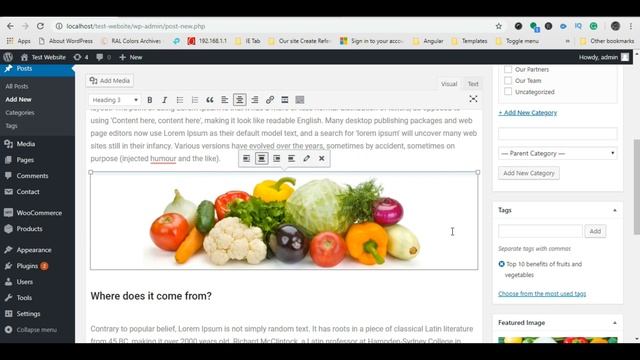Click the Add Media button
This screenshot has width=640, height=360.
pyautogui.click(x=110, y=80)
